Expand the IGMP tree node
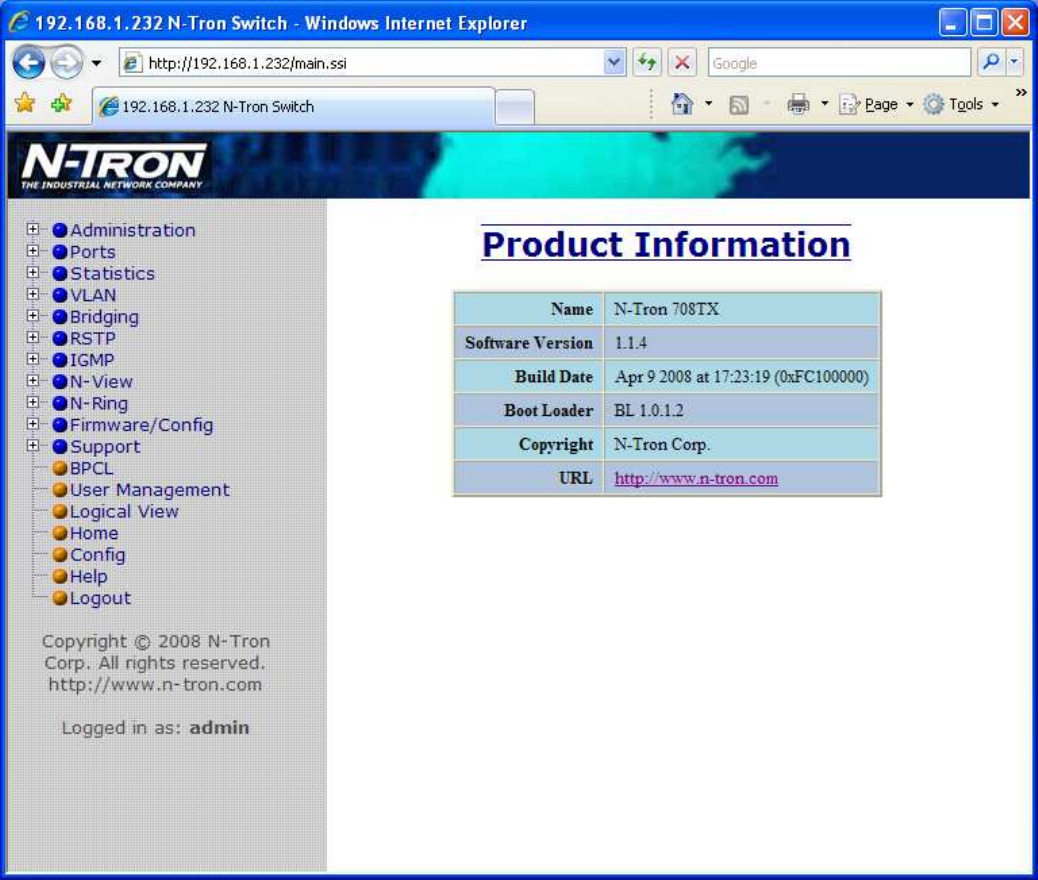Viewport: 1038px width, 880px height. tap(32, 359)
